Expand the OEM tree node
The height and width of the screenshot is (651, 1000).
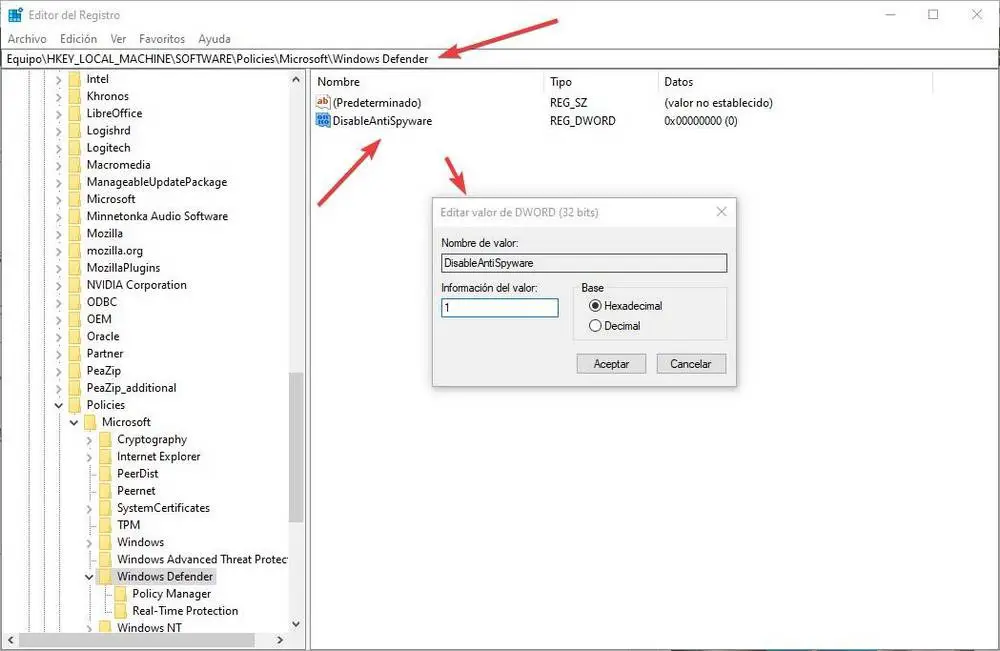pyautogui.click(x=59, y=319)
